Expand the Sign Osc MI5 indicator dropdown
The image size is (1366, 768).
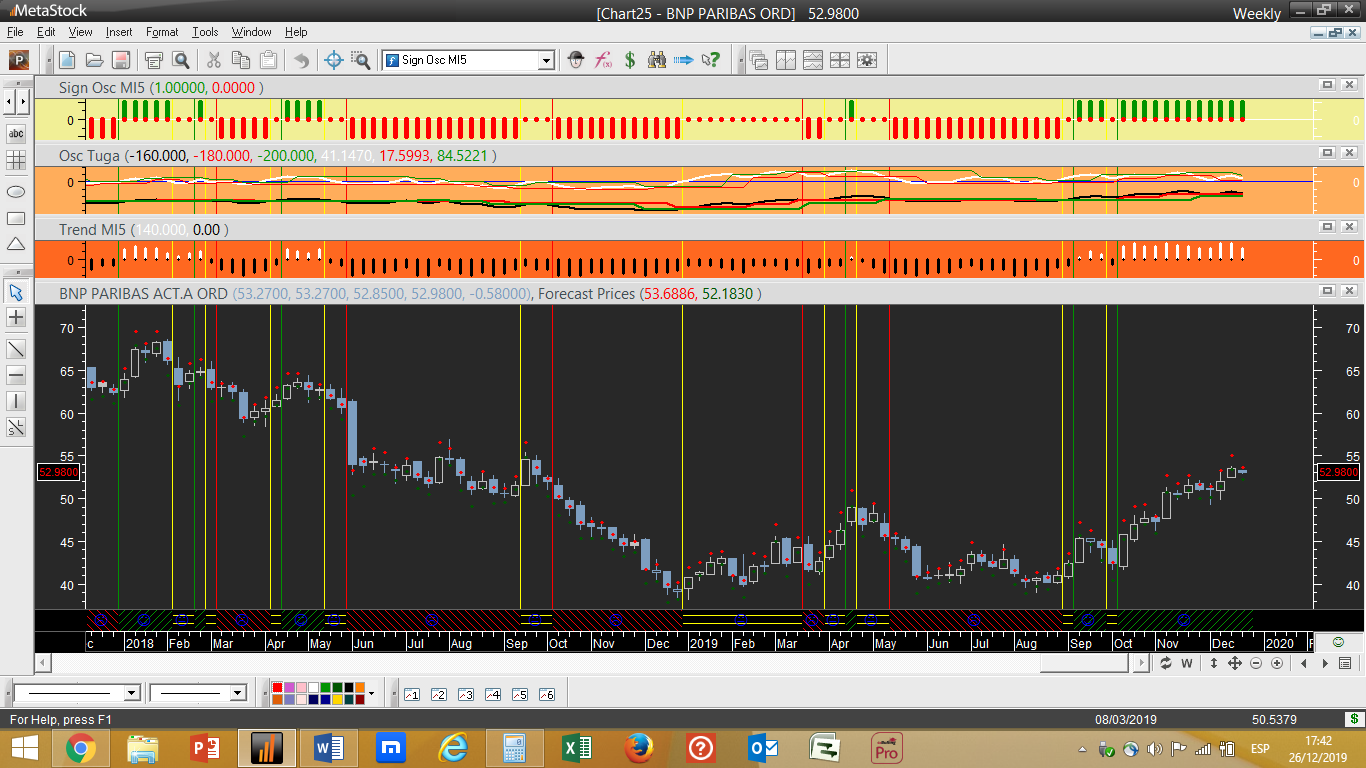pos(546,60)
